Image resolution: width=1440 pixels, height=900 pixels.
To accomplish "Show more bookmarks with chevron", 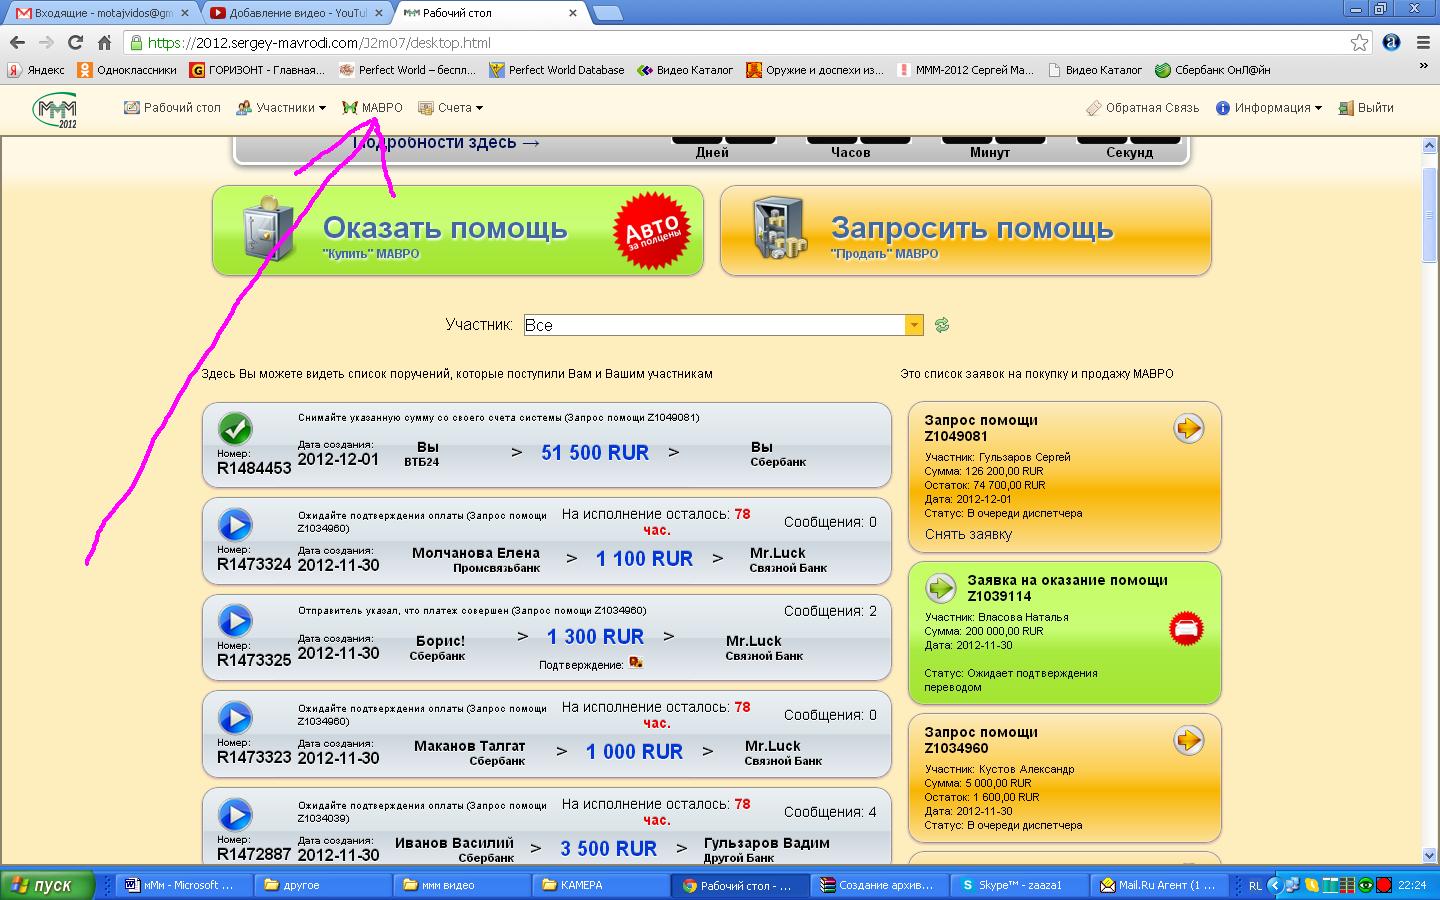I will click(x=1424, y=66).
